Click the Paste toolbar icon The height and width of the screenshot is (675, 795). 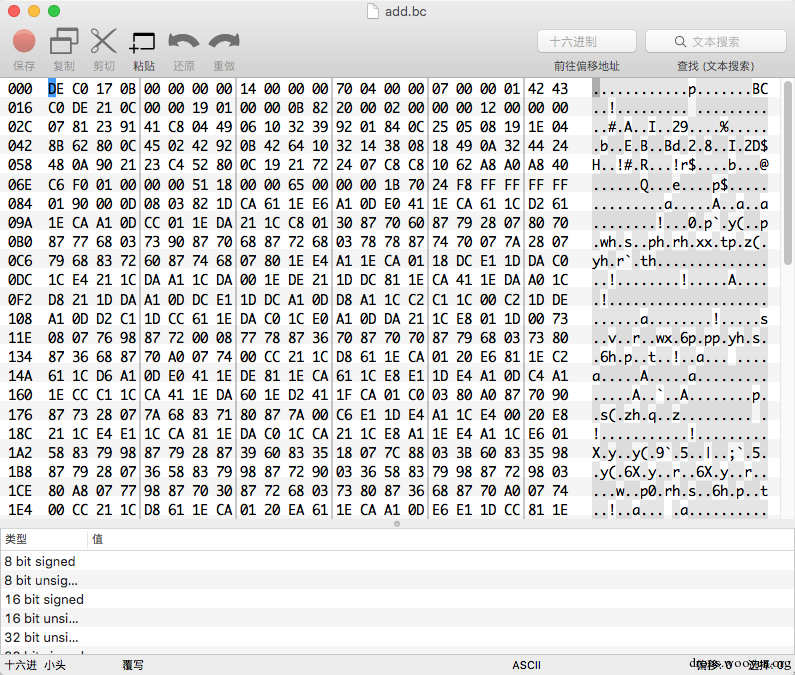[x=142, y=42]
